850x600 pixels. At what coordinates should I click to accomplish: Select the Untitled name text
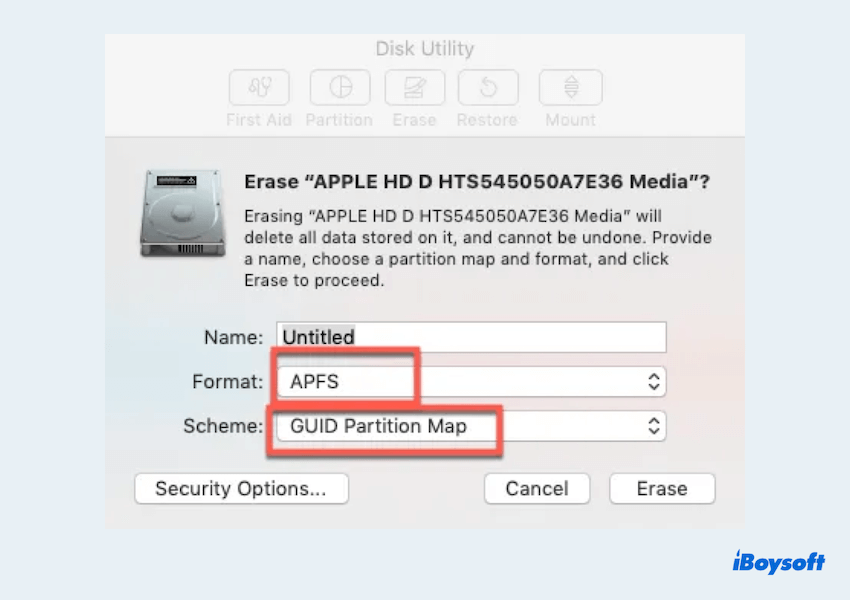[x=318, y=337]
